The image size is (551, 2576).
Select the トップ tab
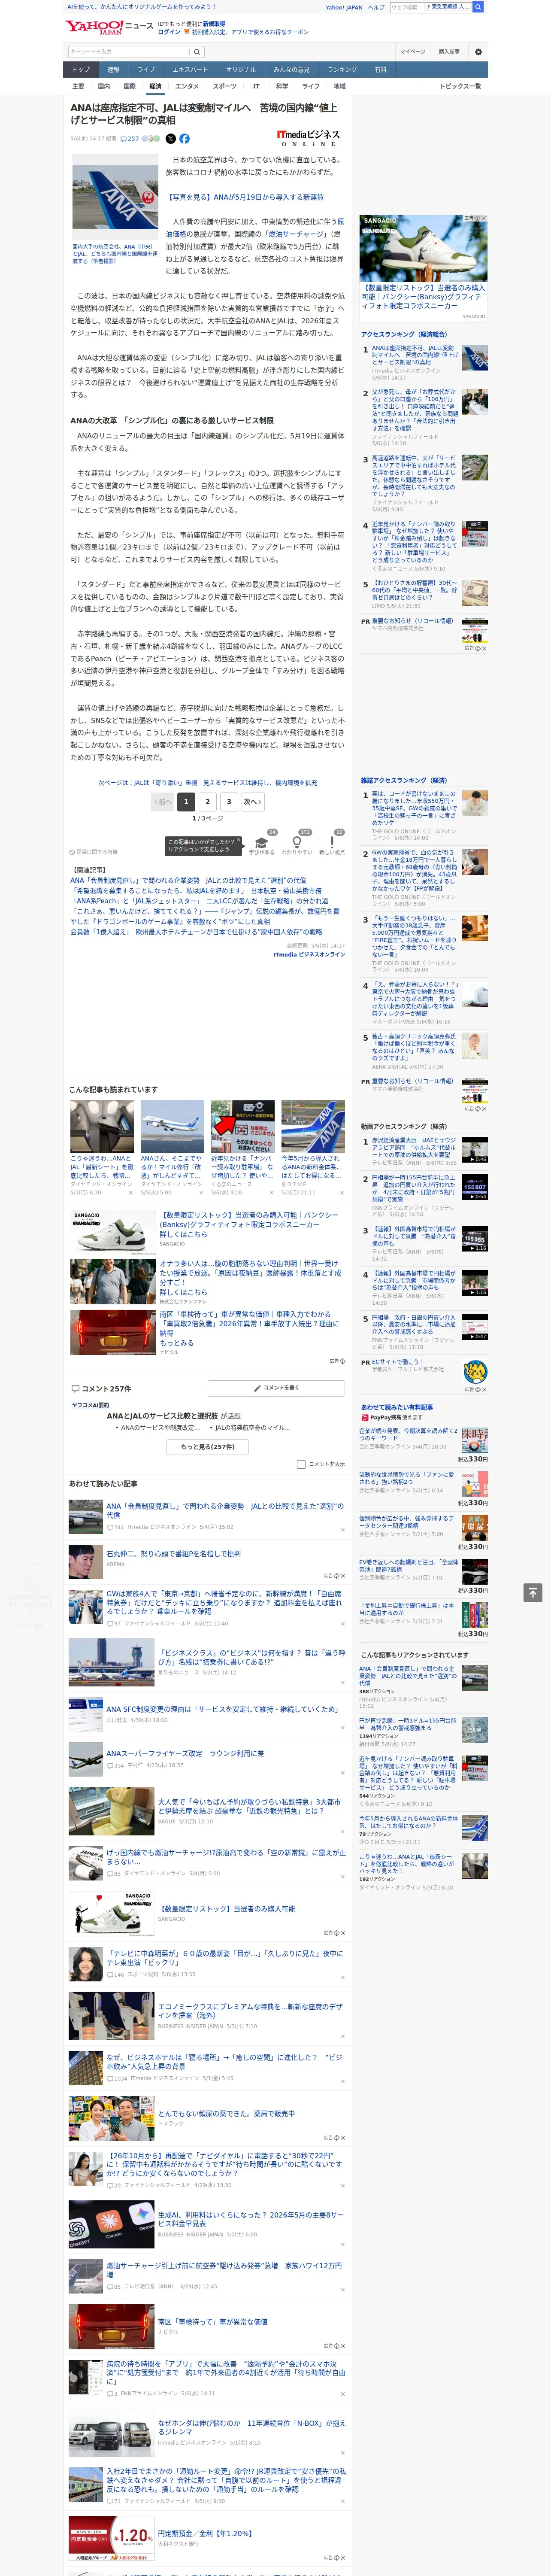(81, 70)
